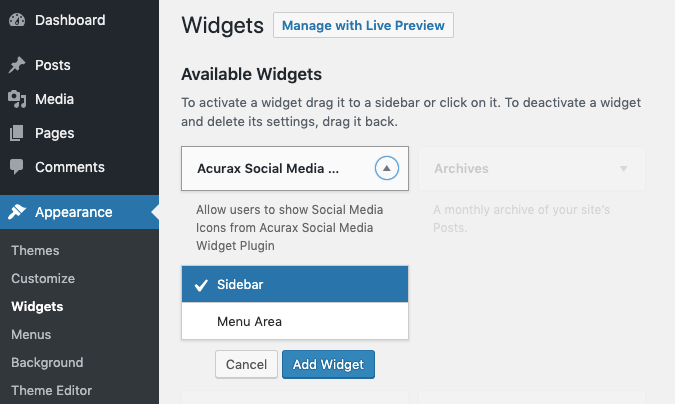Image resolution: width=675 pixels, height=404 pixels.
Task: Click the Appearance paintbrush icon
Action: [17, 211]
